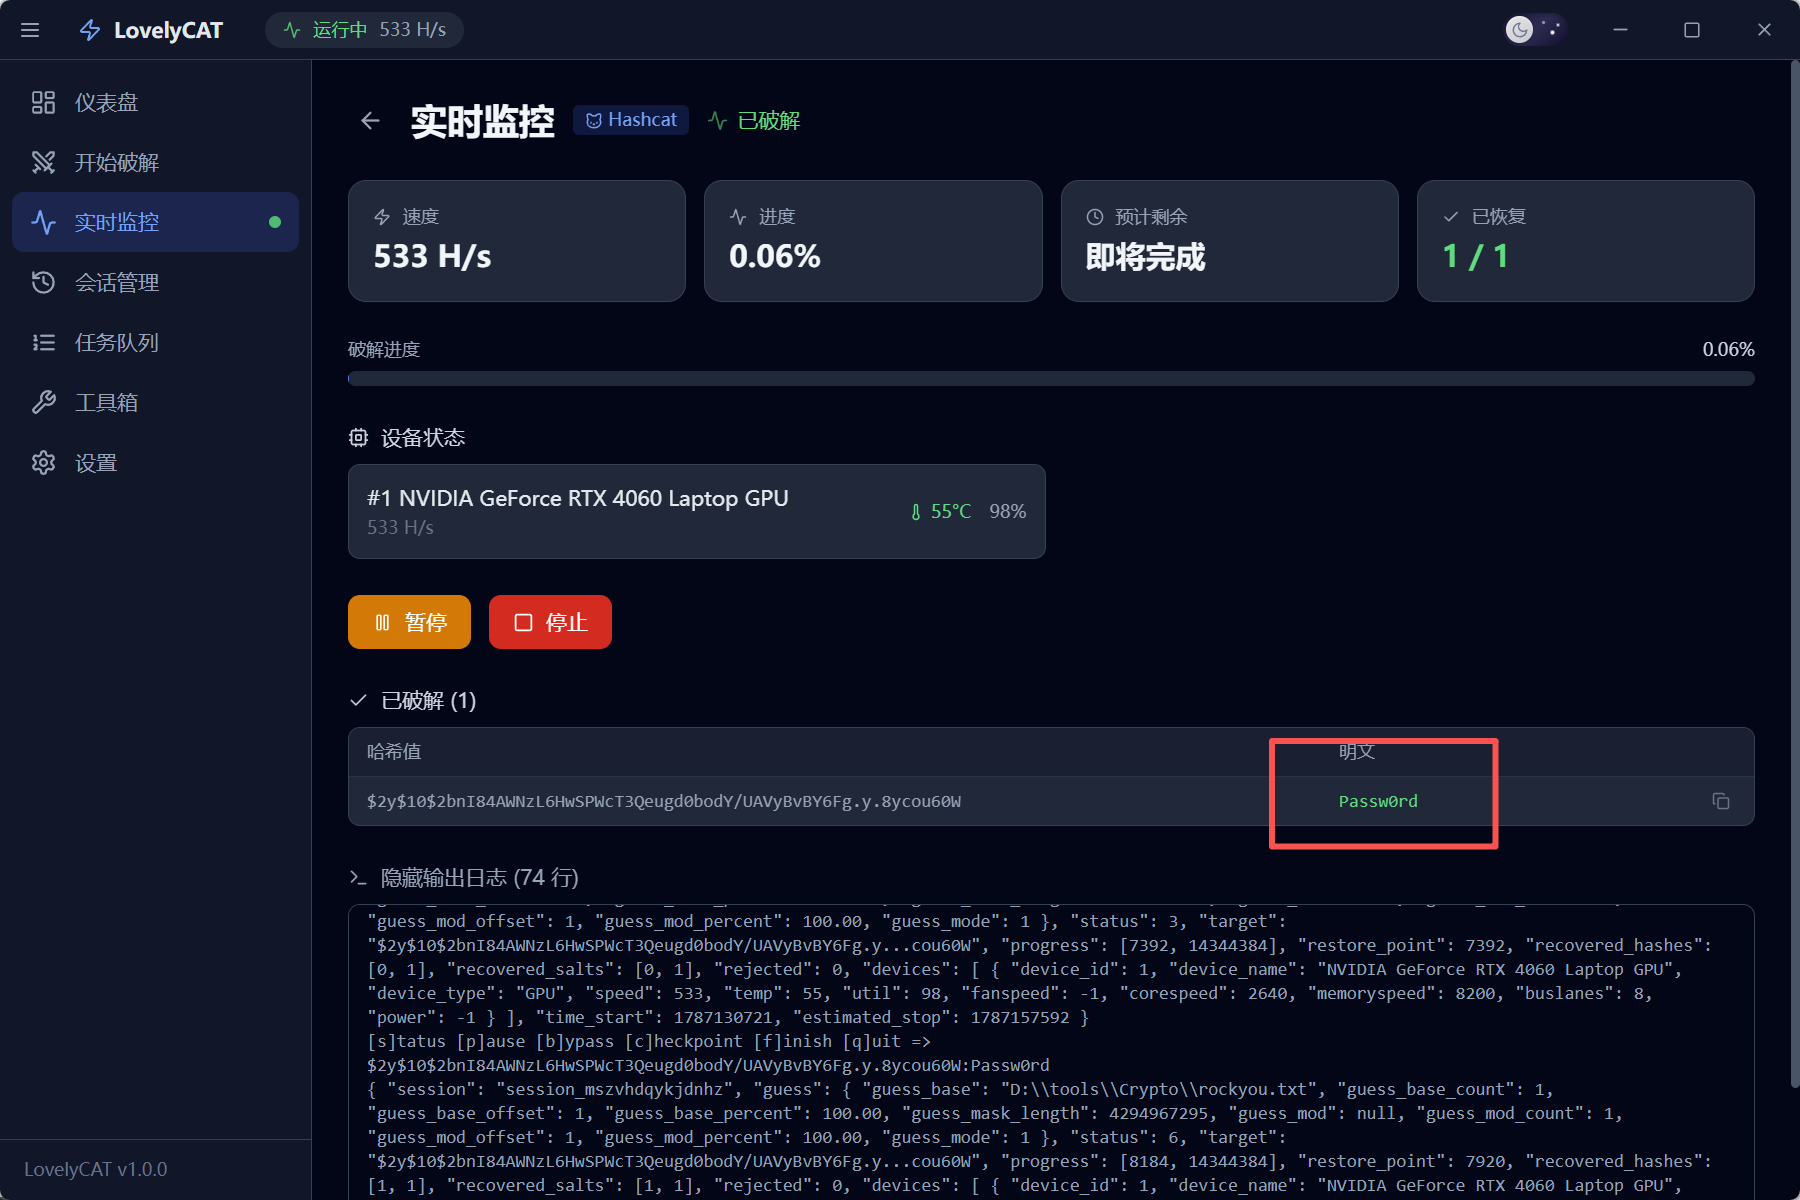Screen dimensions: 1800x1200
Task: Select the Passw0rd plaintext value
Action: tap(1378, 801)
